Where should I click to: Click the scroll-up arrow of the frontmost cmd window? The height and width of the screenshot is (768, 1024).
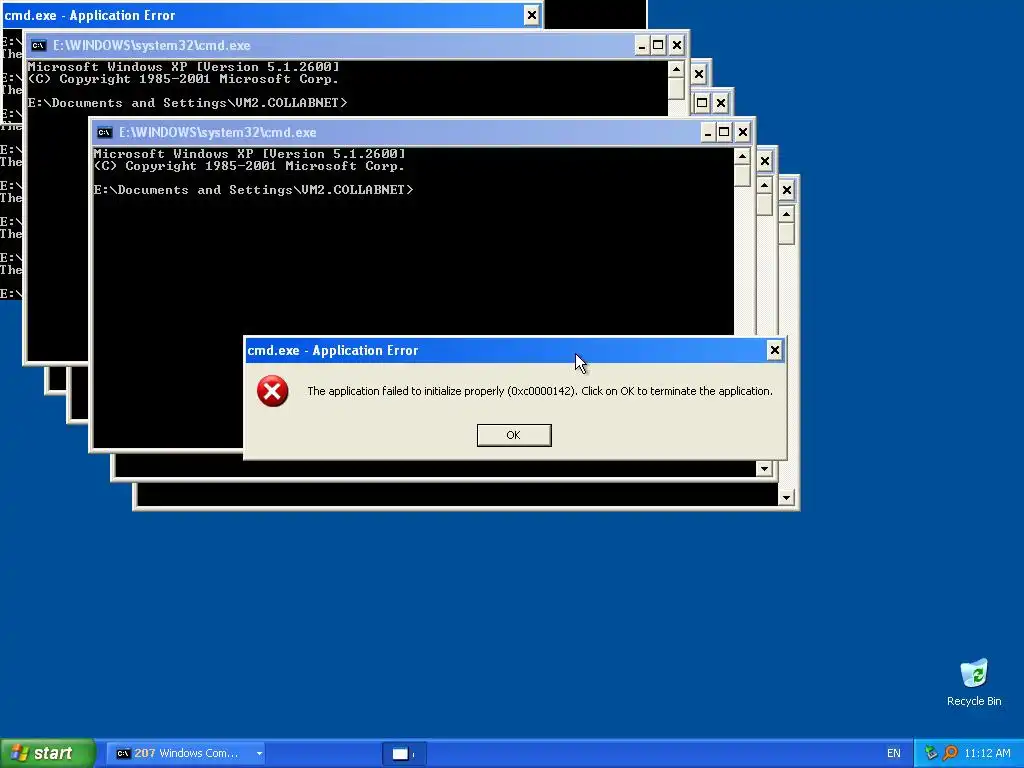742,156
